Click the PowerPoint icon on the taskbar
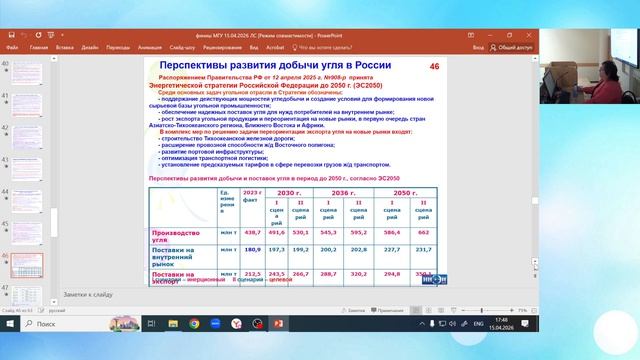This screenshot has height=360, width=640. pyautogui.click(x=278, y=324)
